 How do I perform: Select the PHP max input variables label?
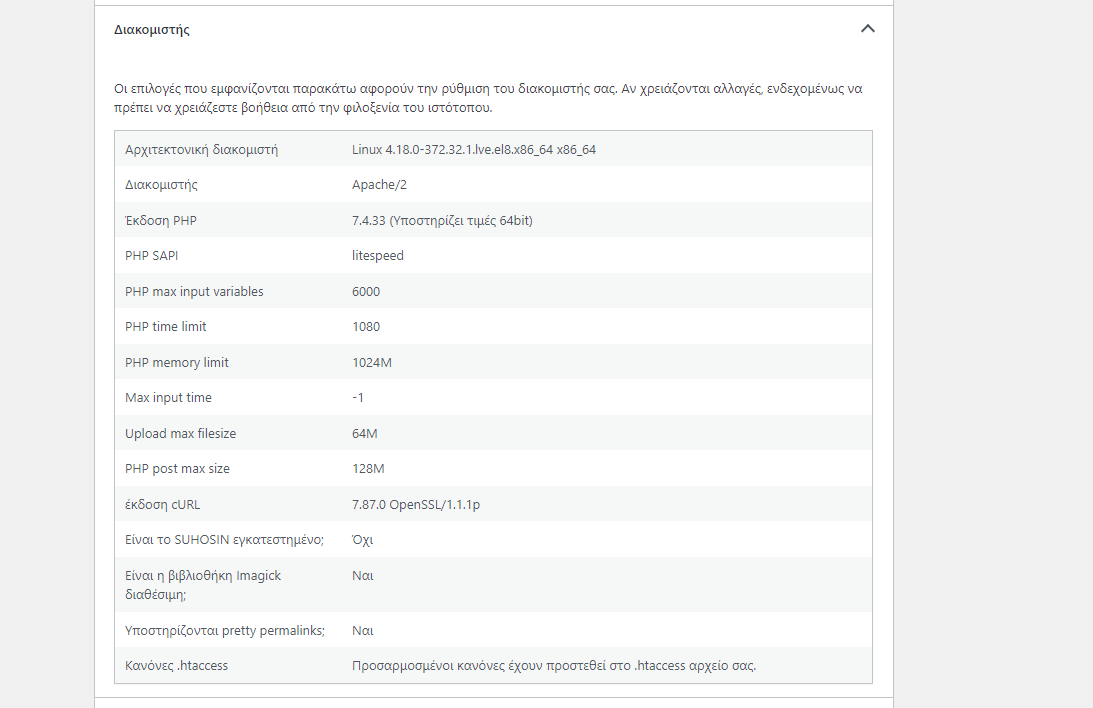[x=194, y=291]
